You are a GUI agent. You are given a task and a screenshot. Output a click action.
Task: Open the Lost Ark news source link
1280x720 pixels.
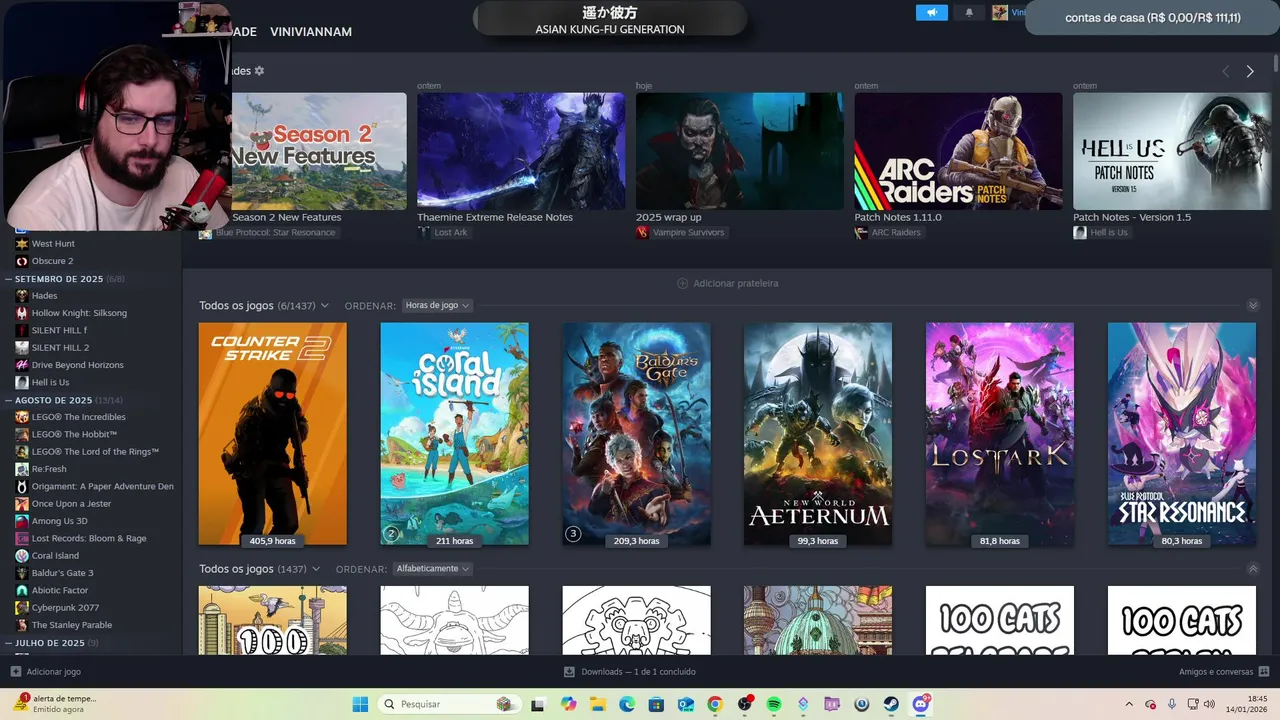(x=443, y=232)
